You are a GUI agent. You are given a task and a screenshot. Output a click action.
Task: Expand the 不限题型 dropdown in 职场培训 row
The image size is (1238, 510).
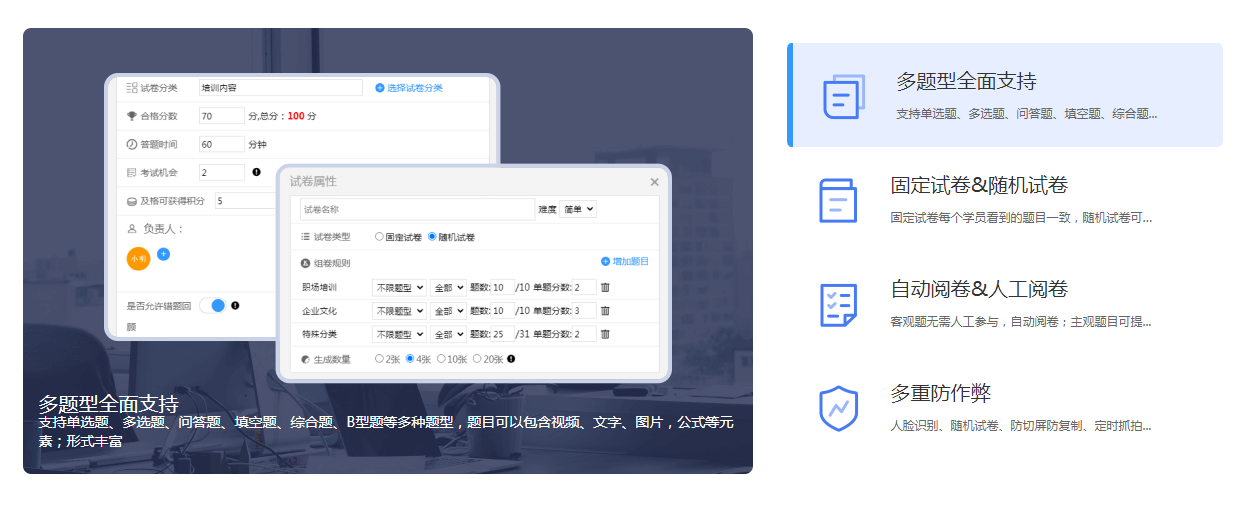(x=399, y=287)
